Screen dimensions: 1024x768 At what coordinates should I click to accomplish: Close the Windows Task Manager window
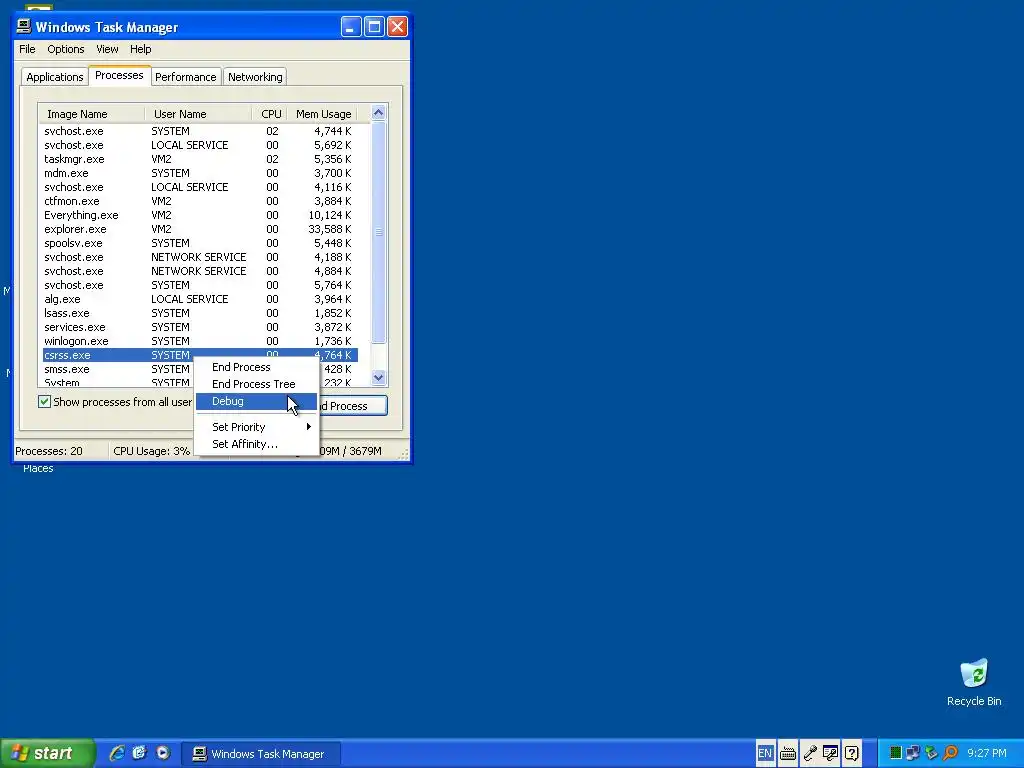click(x=397, y=27)
